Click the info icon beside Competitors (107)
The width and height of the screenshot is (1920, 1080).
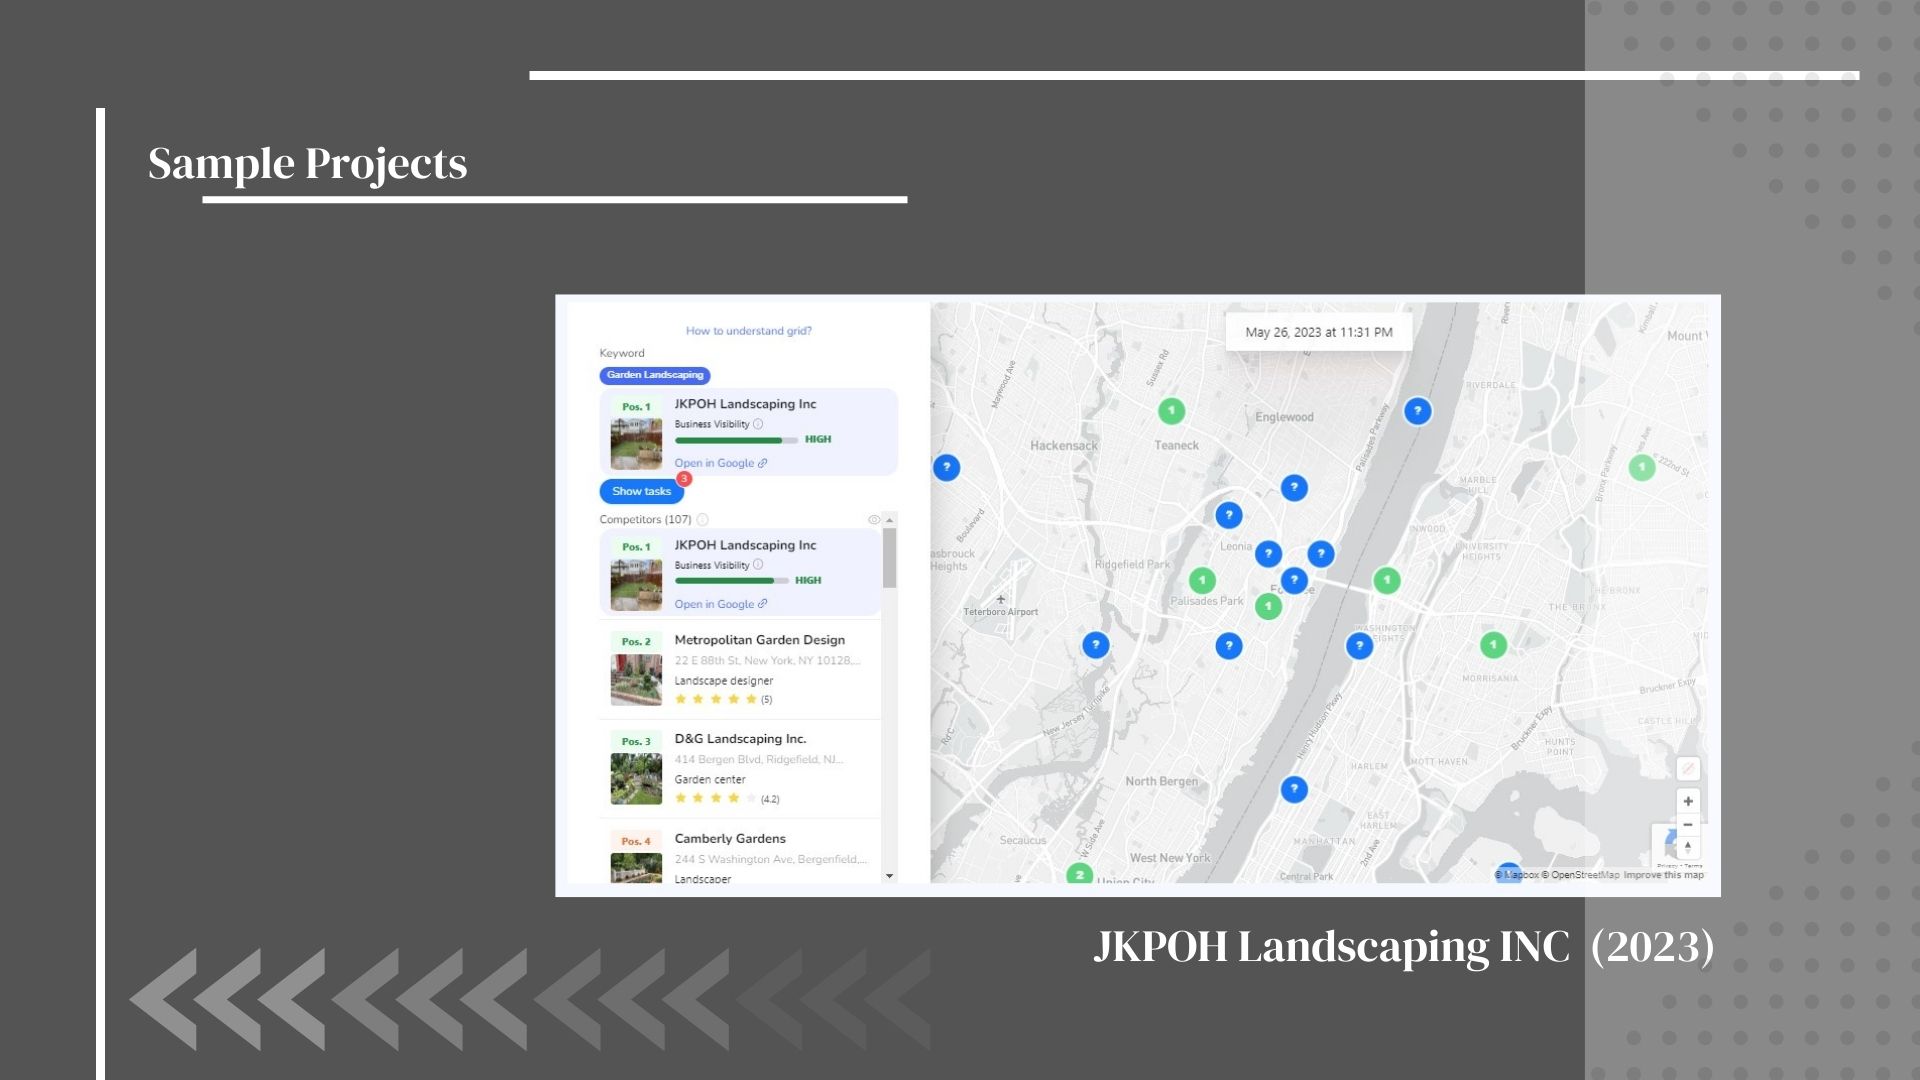pos(702,520)
